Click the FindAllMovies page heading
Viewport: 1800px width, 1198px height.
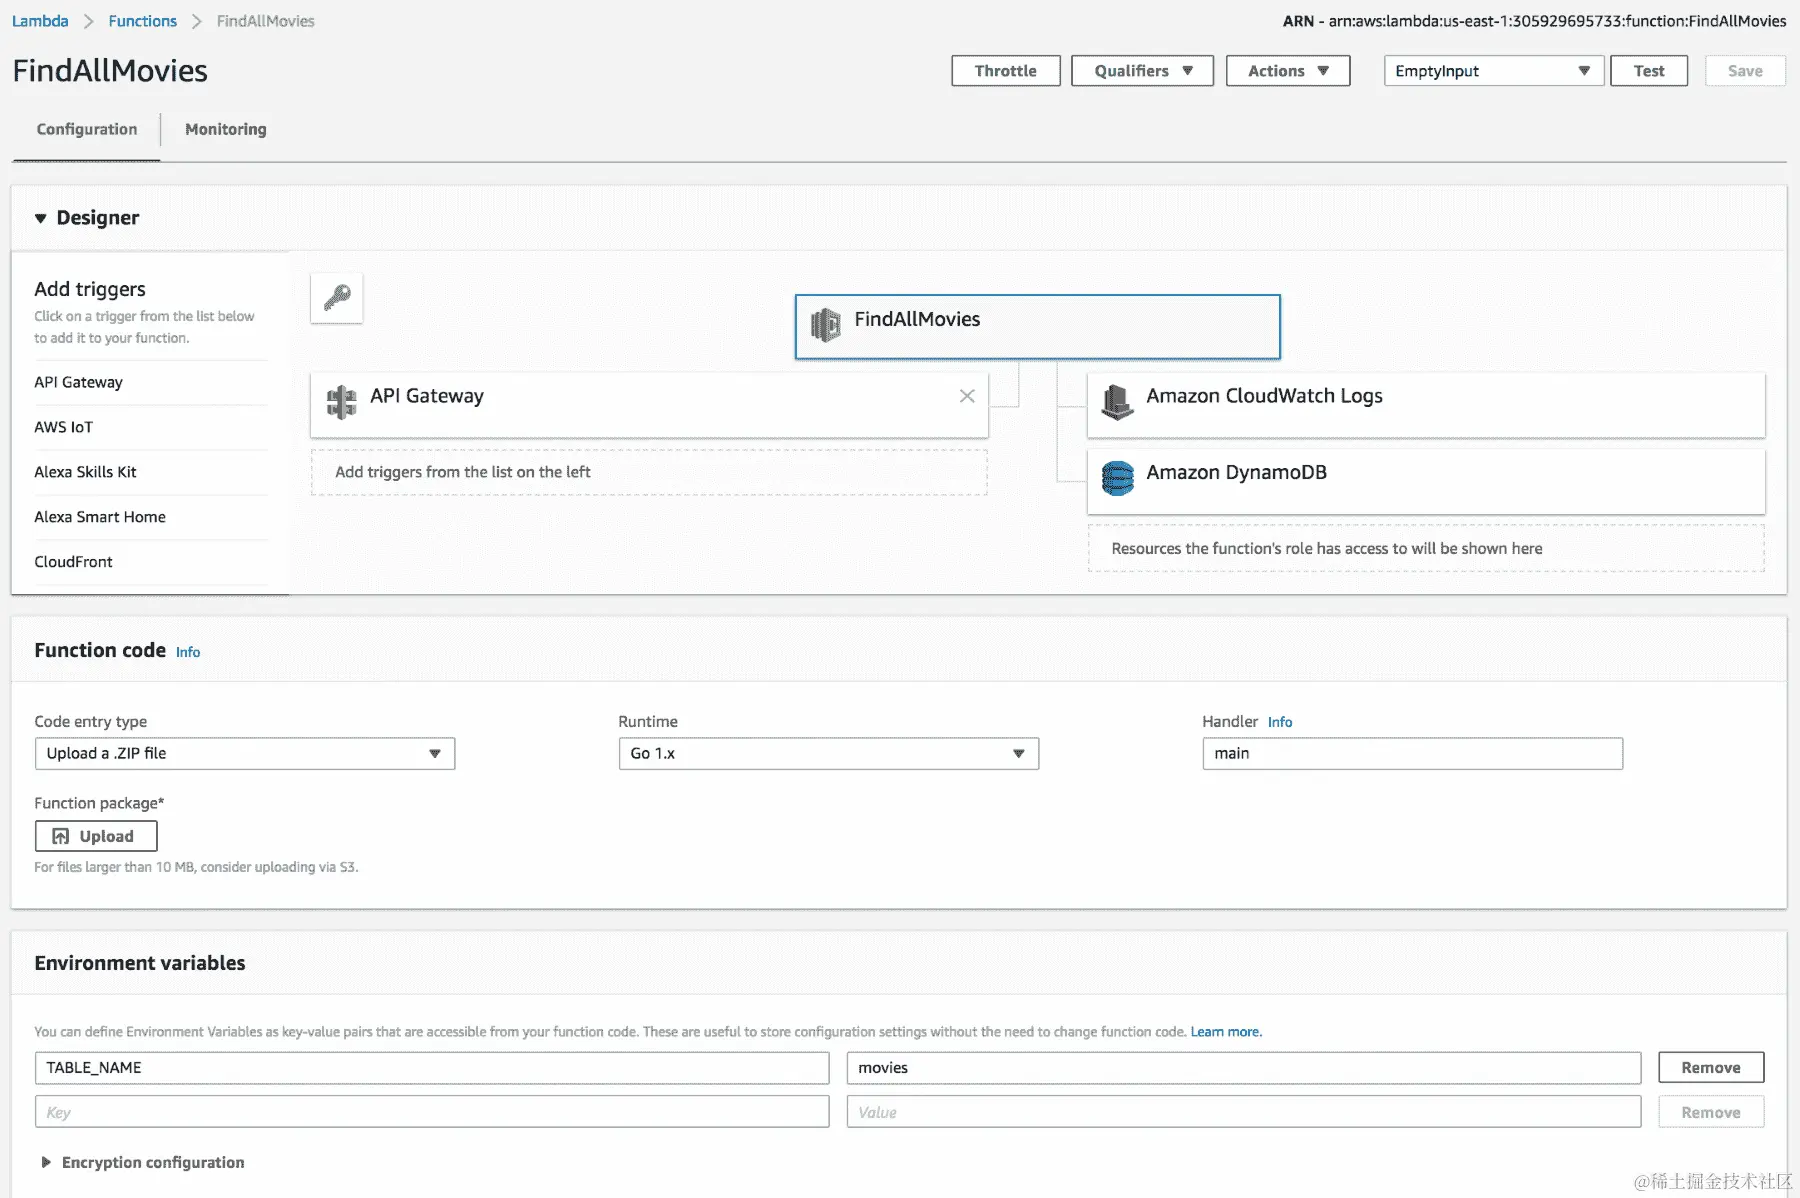(110, 71)
